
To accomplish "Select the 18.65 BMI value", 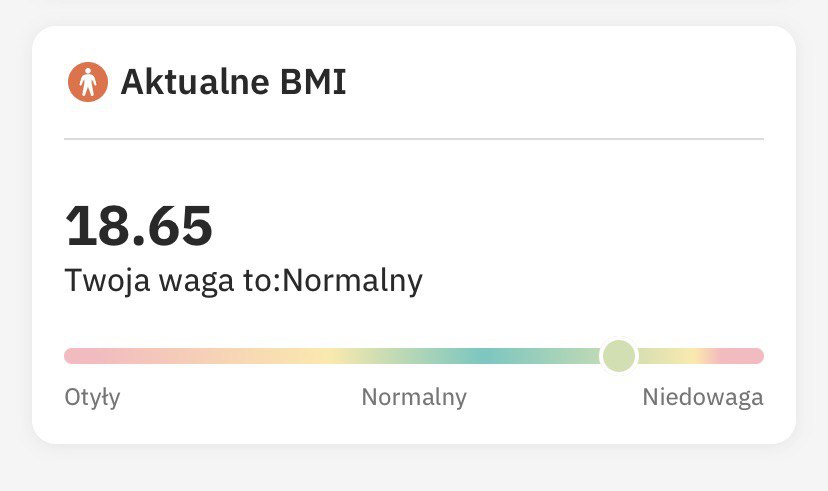I will [x=139, y=226].
